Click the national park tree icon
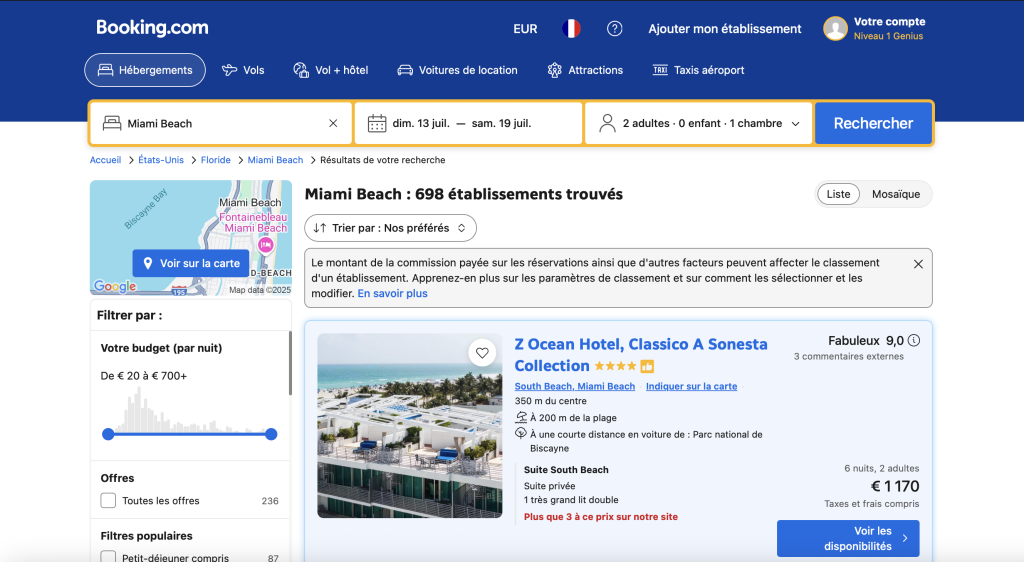The width and height of the screenshot is (1024, 562). click(x=521, y=433)
